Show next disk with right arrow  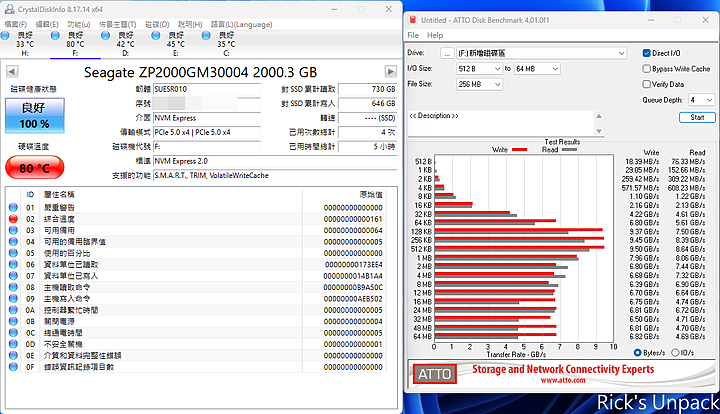pos(390,72)
